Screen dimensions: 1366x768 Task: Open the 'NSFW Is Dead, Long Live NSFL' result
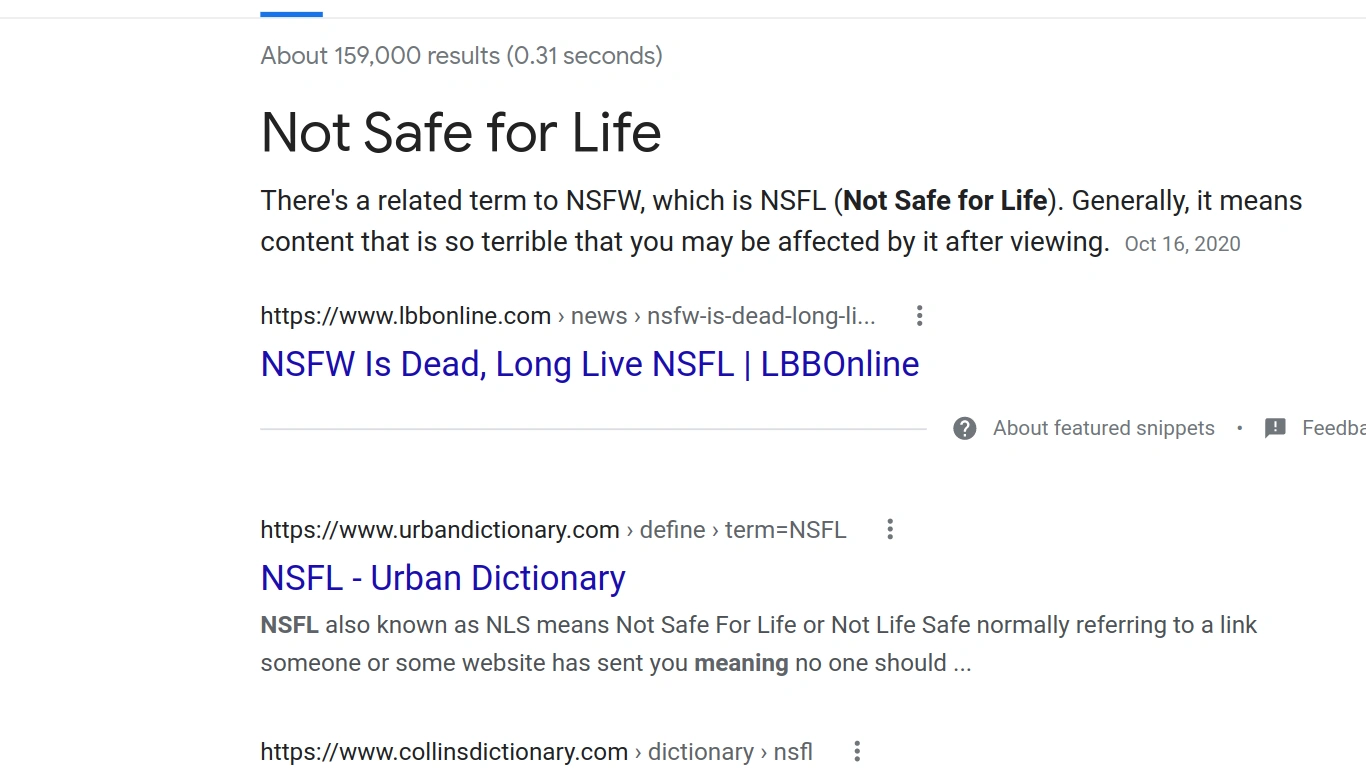pos(589,364)
